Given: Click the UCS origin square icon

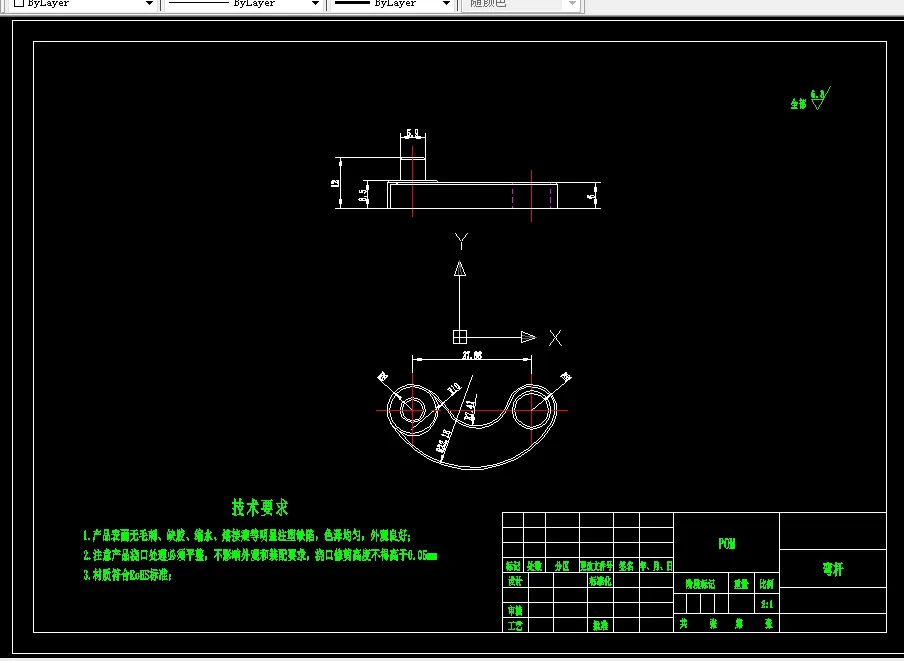Looking at the screenshot, I should [x=459, y=337].
